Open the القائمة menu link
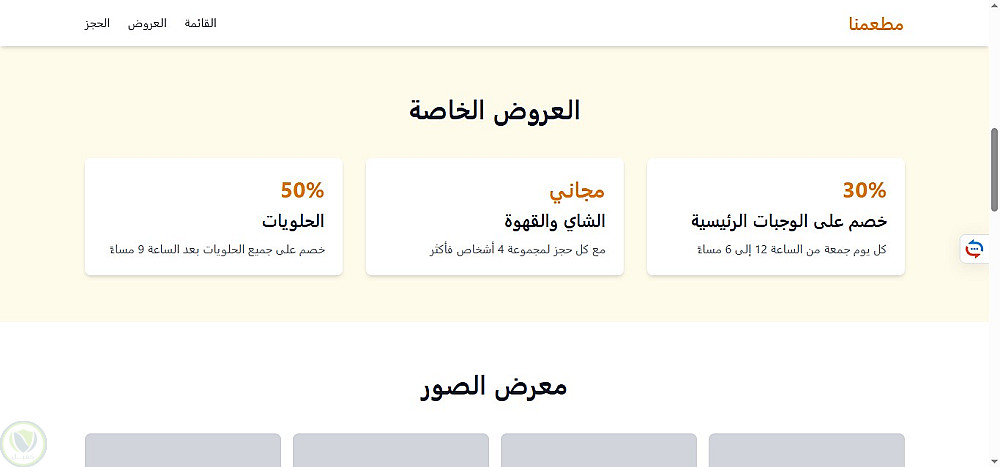The image size is (1000, 467). pos(201,23)
